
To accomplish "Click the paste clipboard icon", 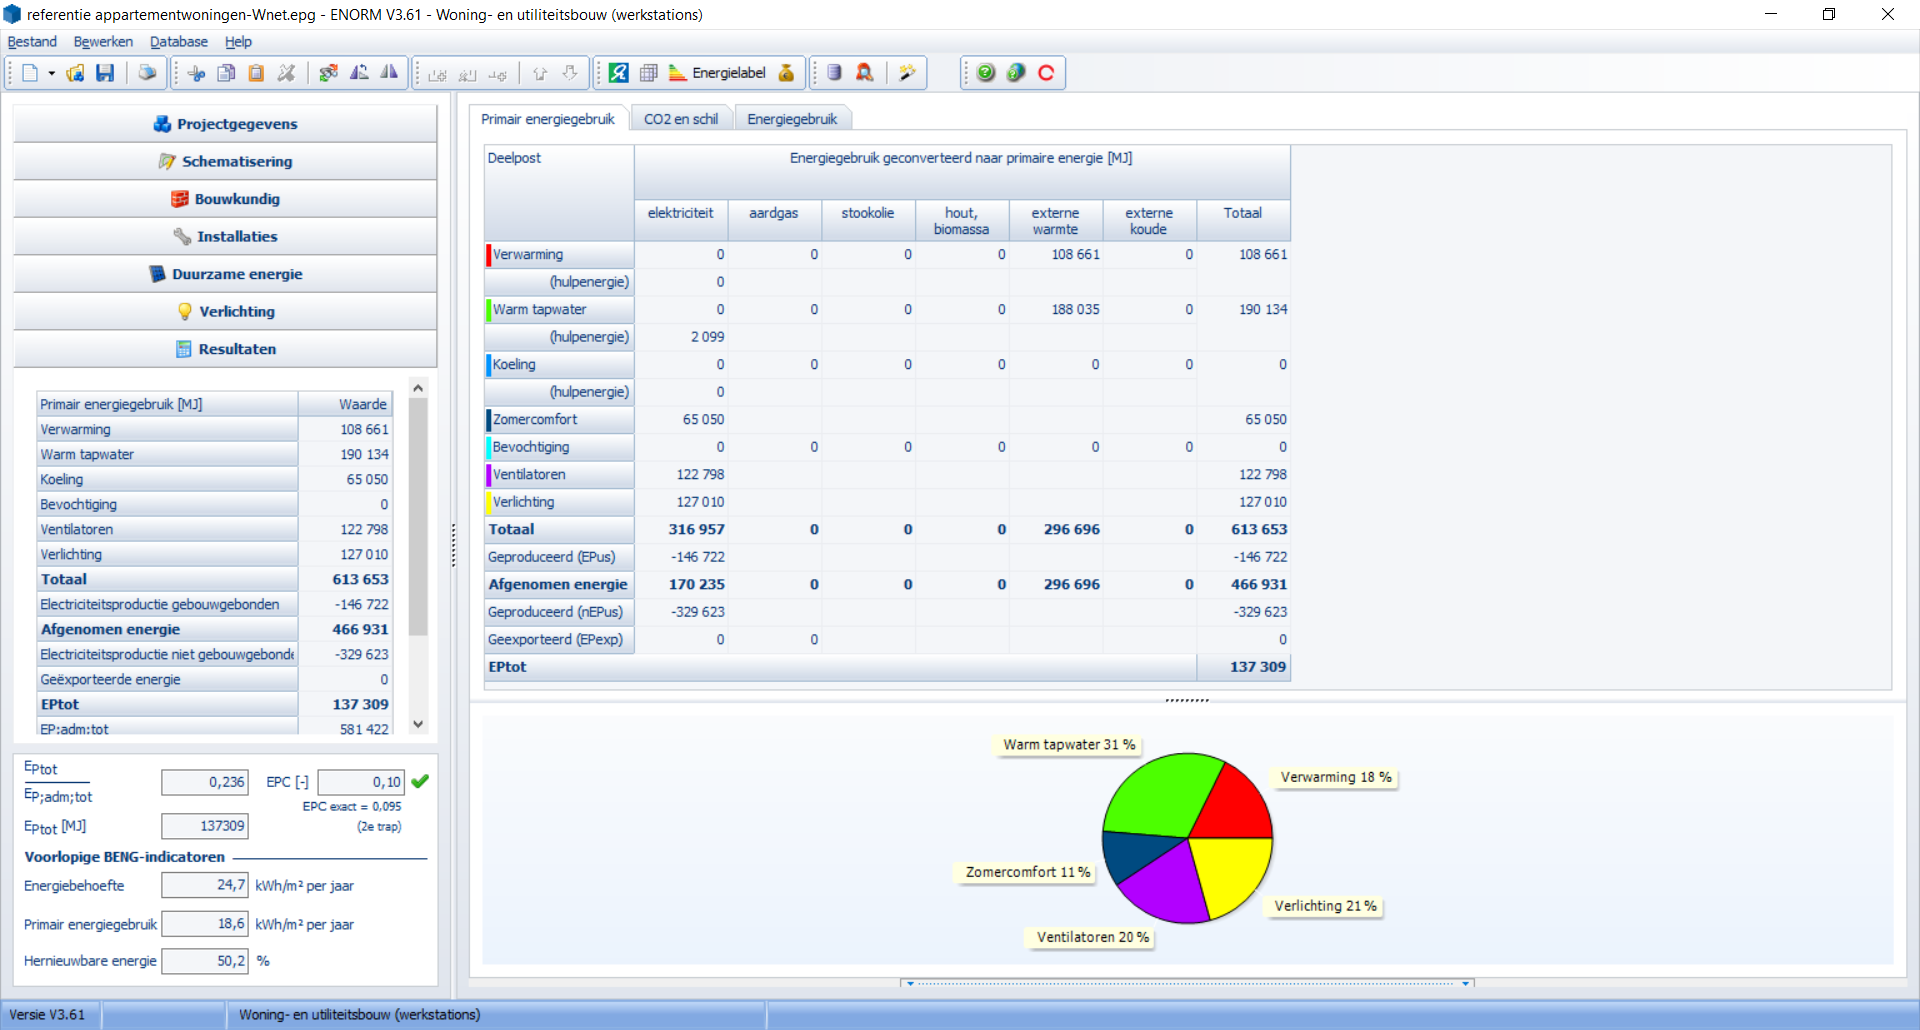I will pos(256,73).
